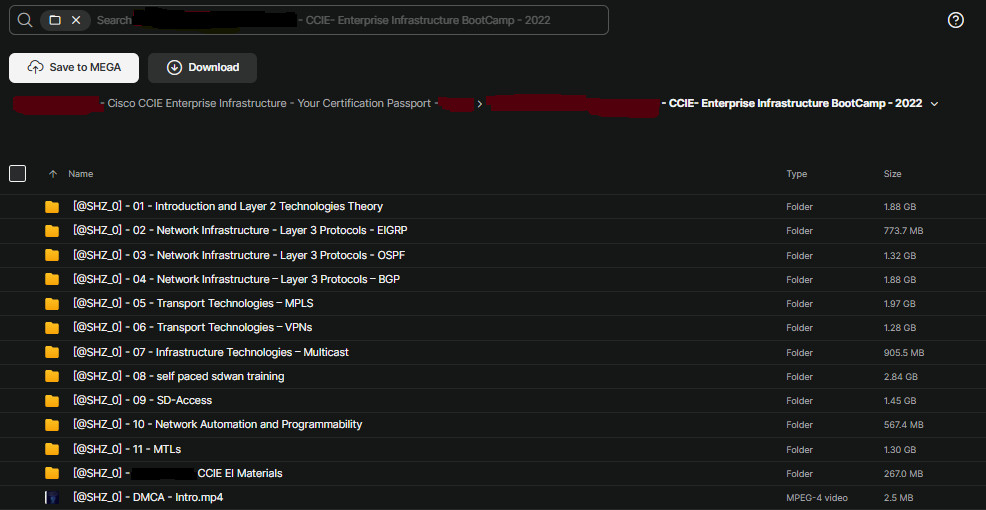Select '09 - SD-Access' folder name
The height and width of the screenshot is (510, 986).
142,400
